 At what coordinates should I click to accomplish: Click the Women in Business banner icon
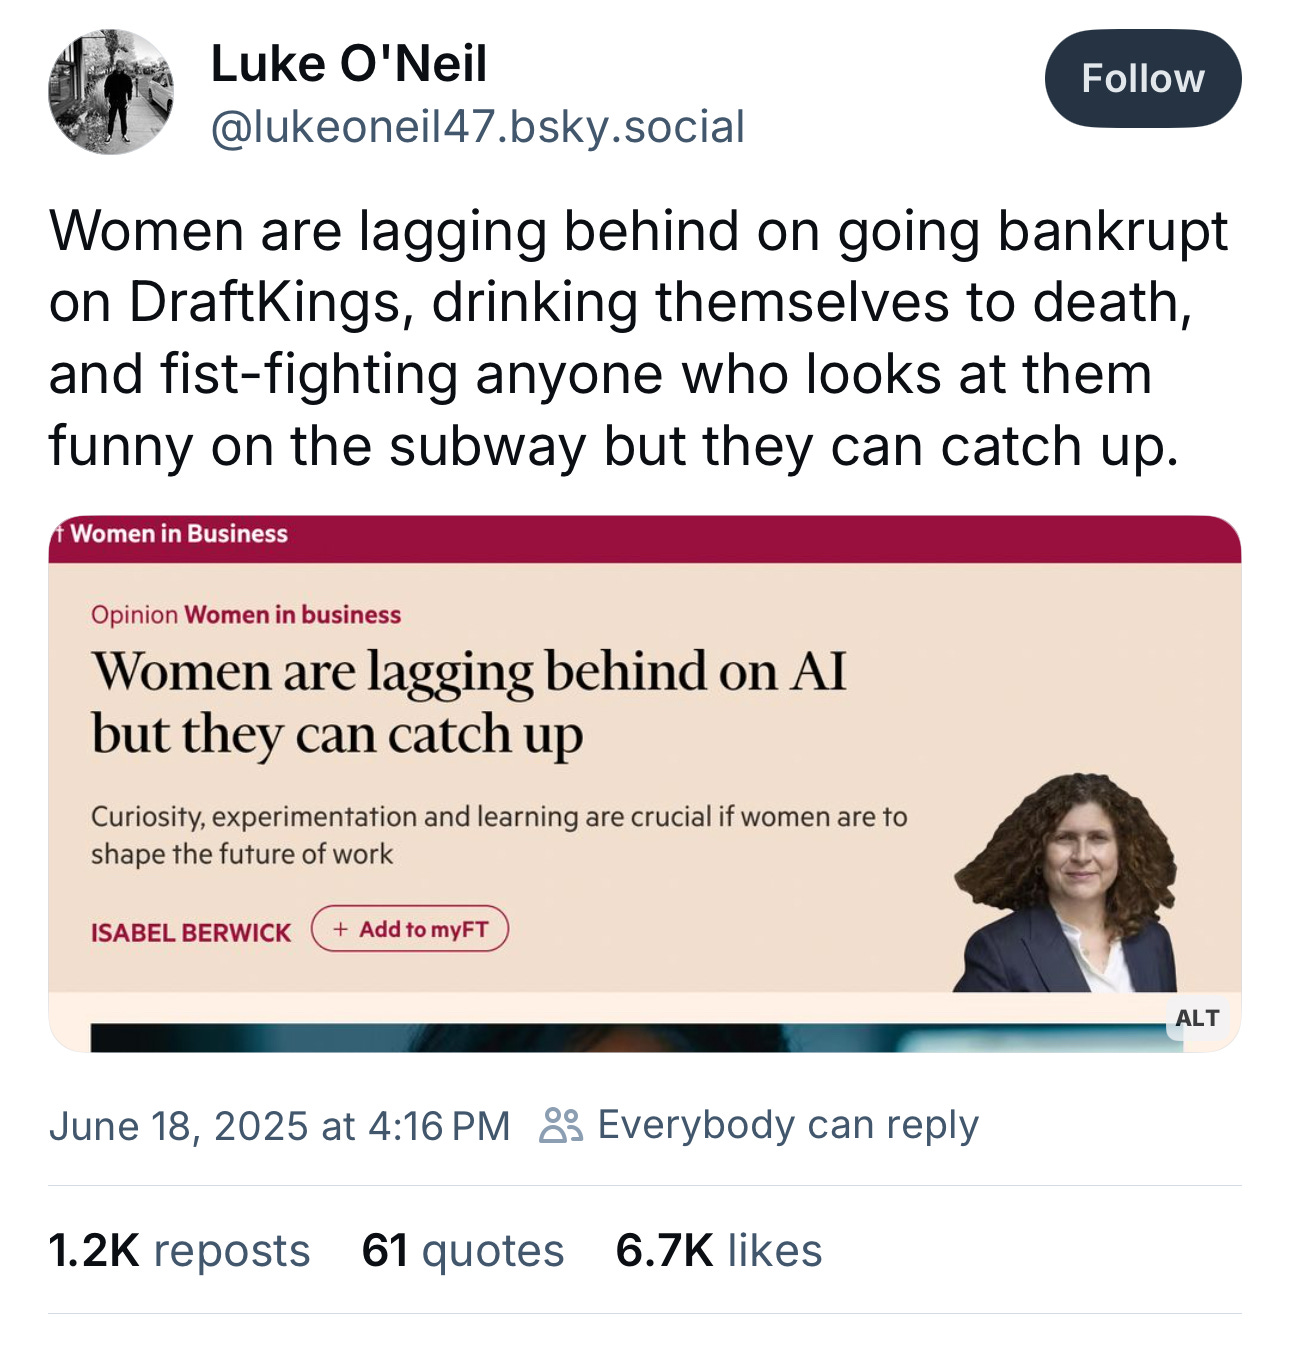tap(63, 535)
